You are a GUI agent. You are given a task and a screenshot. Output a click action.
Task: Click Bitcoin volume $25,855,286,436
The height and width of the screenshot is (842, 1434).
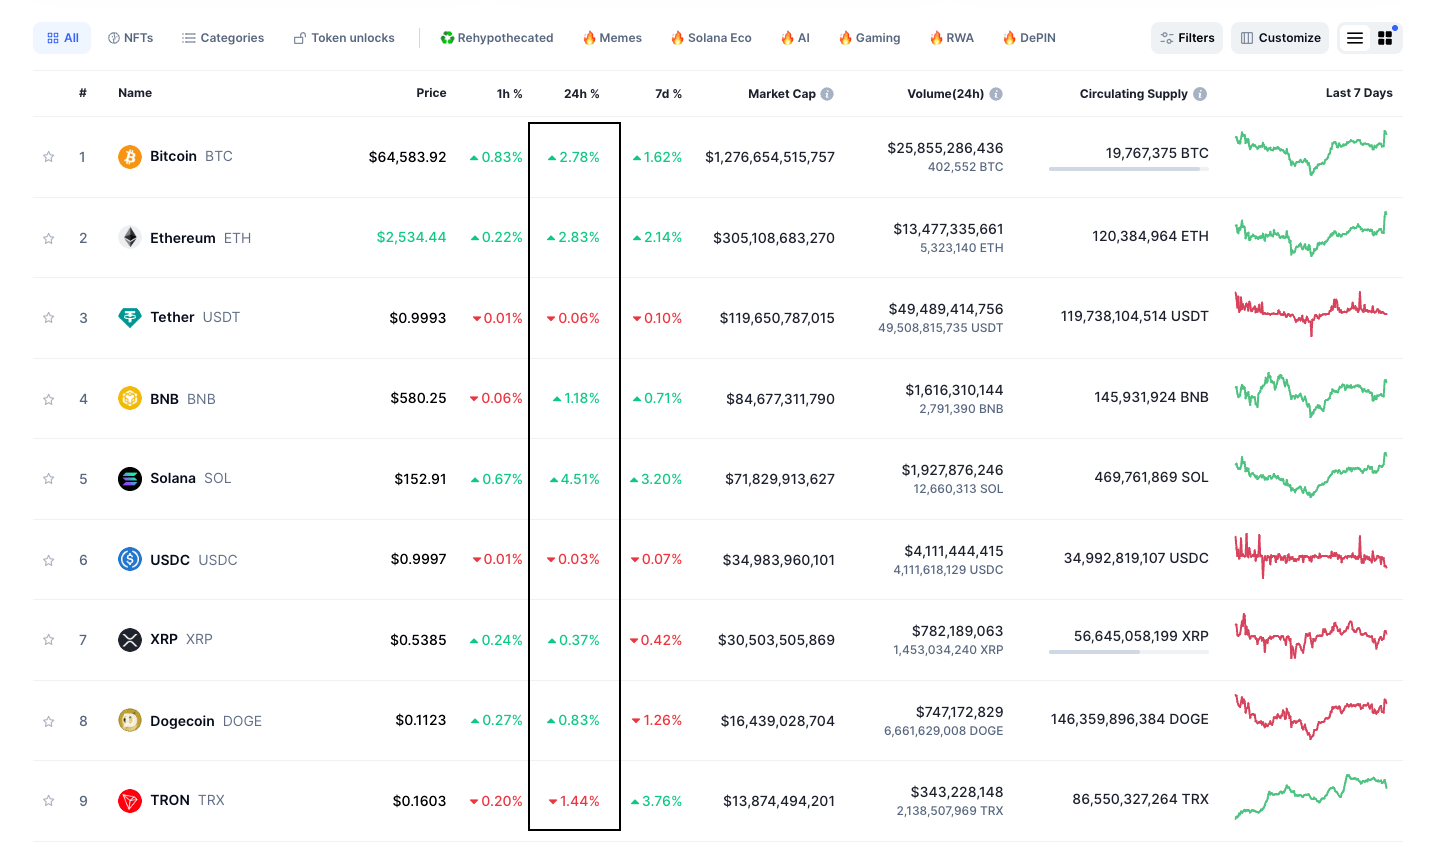point(945,148)
